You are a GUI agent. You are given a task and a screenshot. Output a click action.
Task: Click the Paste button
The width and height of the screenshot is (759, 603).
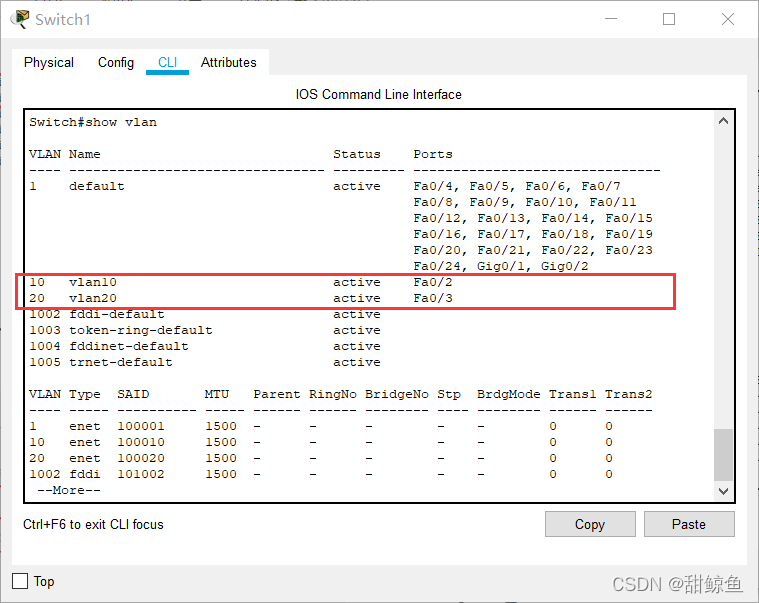coord(689,524)
